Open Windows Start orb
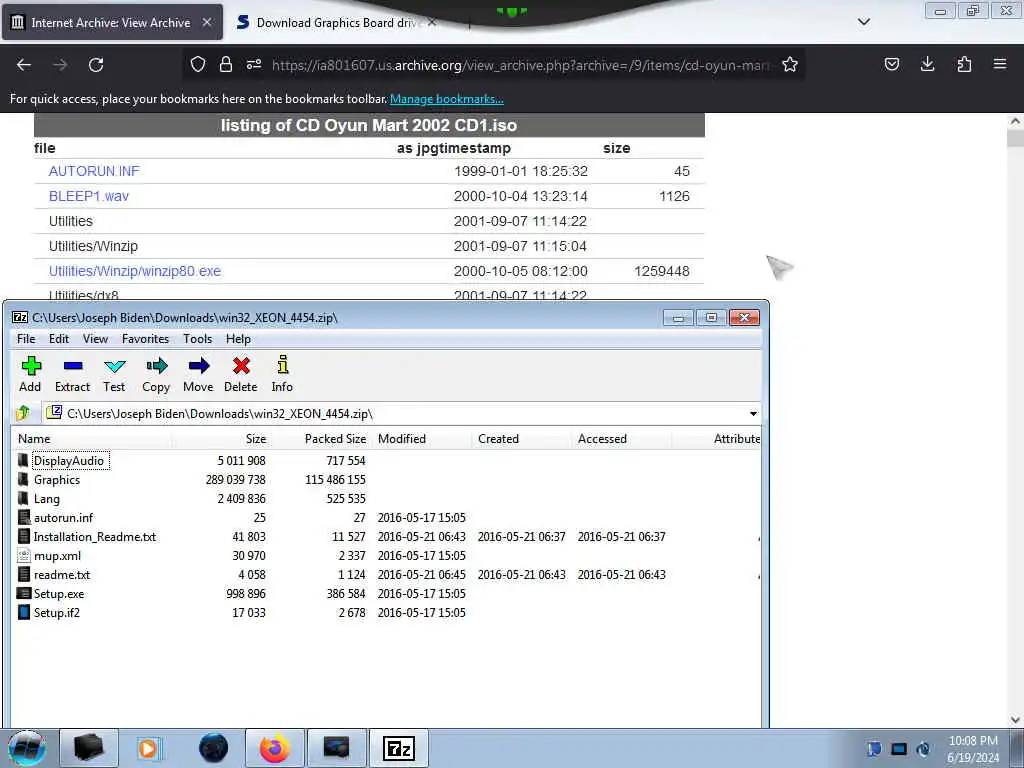The height and width of the screenshot is (768, 1024). pos(27,748)
